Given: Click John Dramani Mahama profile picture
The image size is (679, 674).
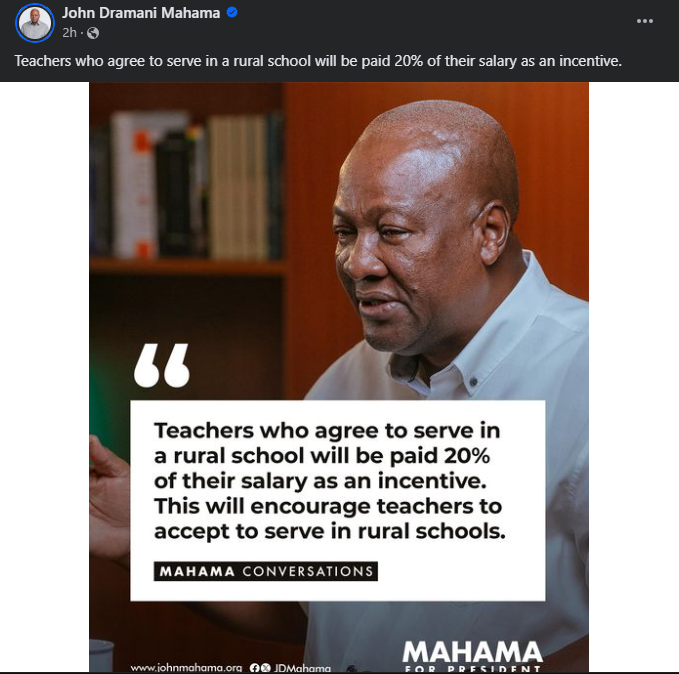Looking at the screenshot, I should [35, 23].
